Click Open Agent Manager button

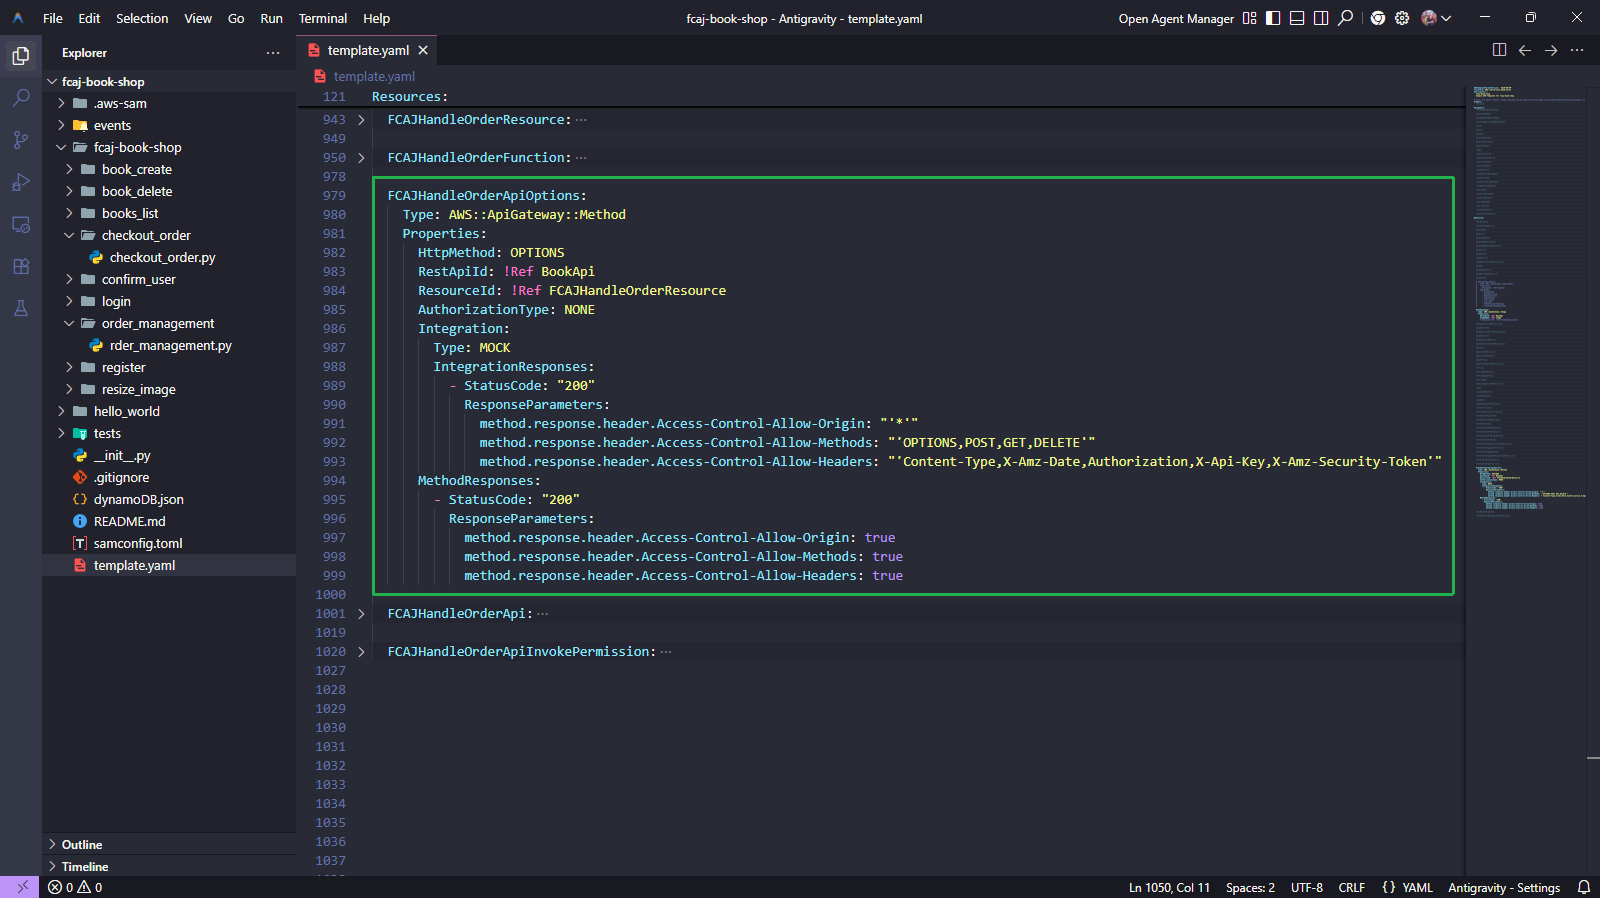tap(1176, 18)
